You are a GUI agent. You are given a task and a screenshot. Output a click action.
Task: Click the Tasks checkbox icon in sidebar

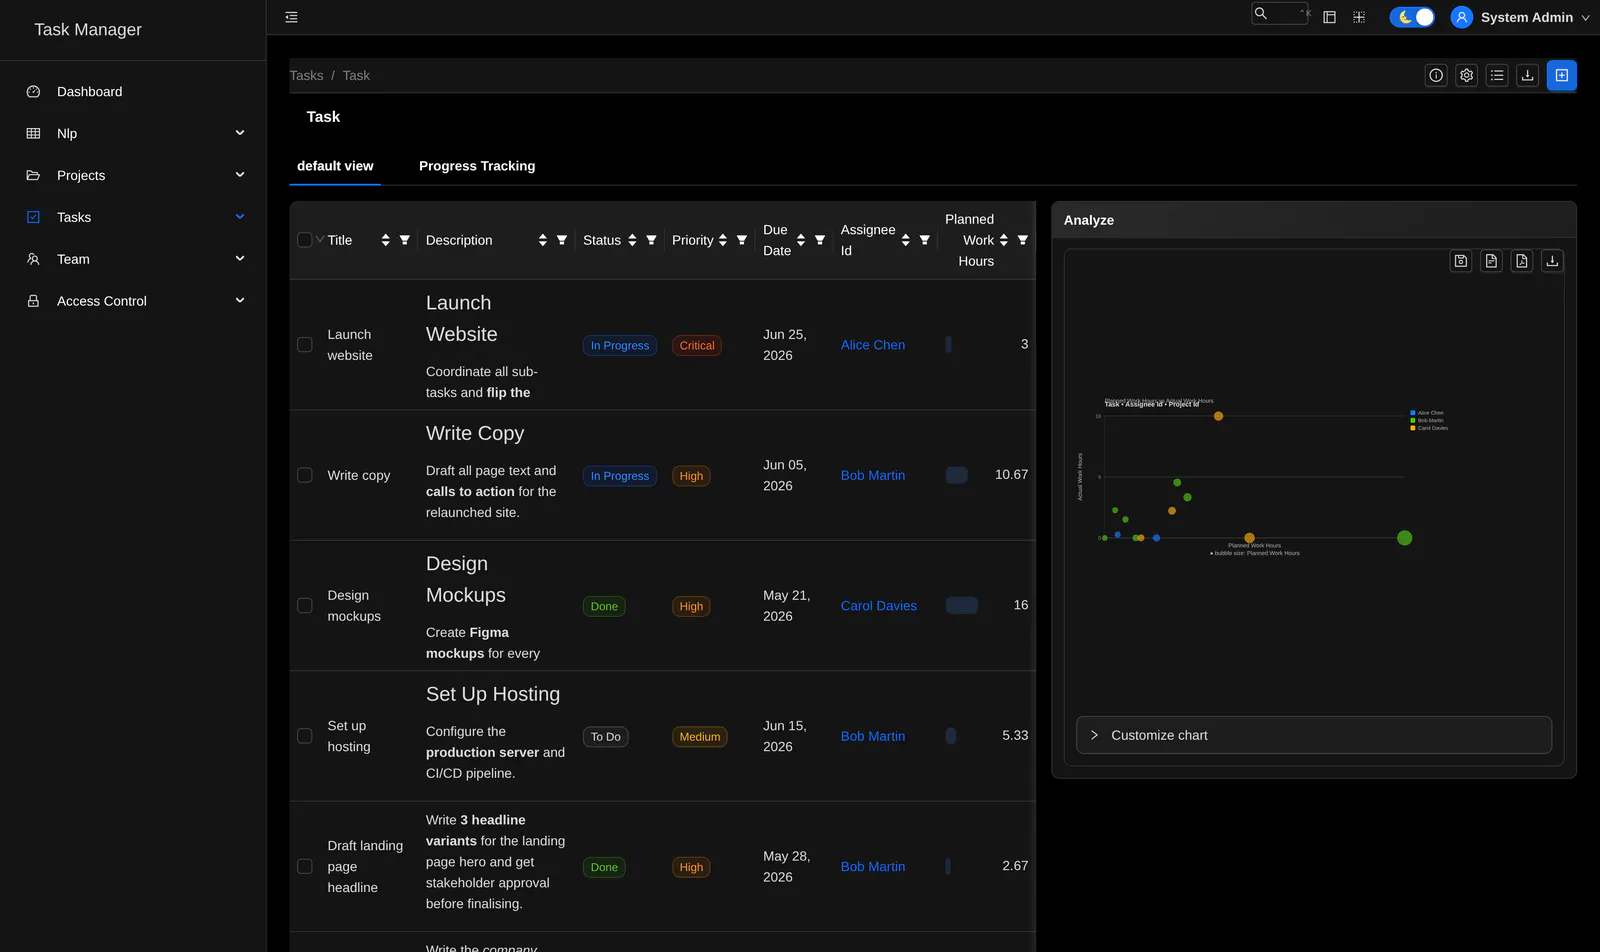point(33,217)
